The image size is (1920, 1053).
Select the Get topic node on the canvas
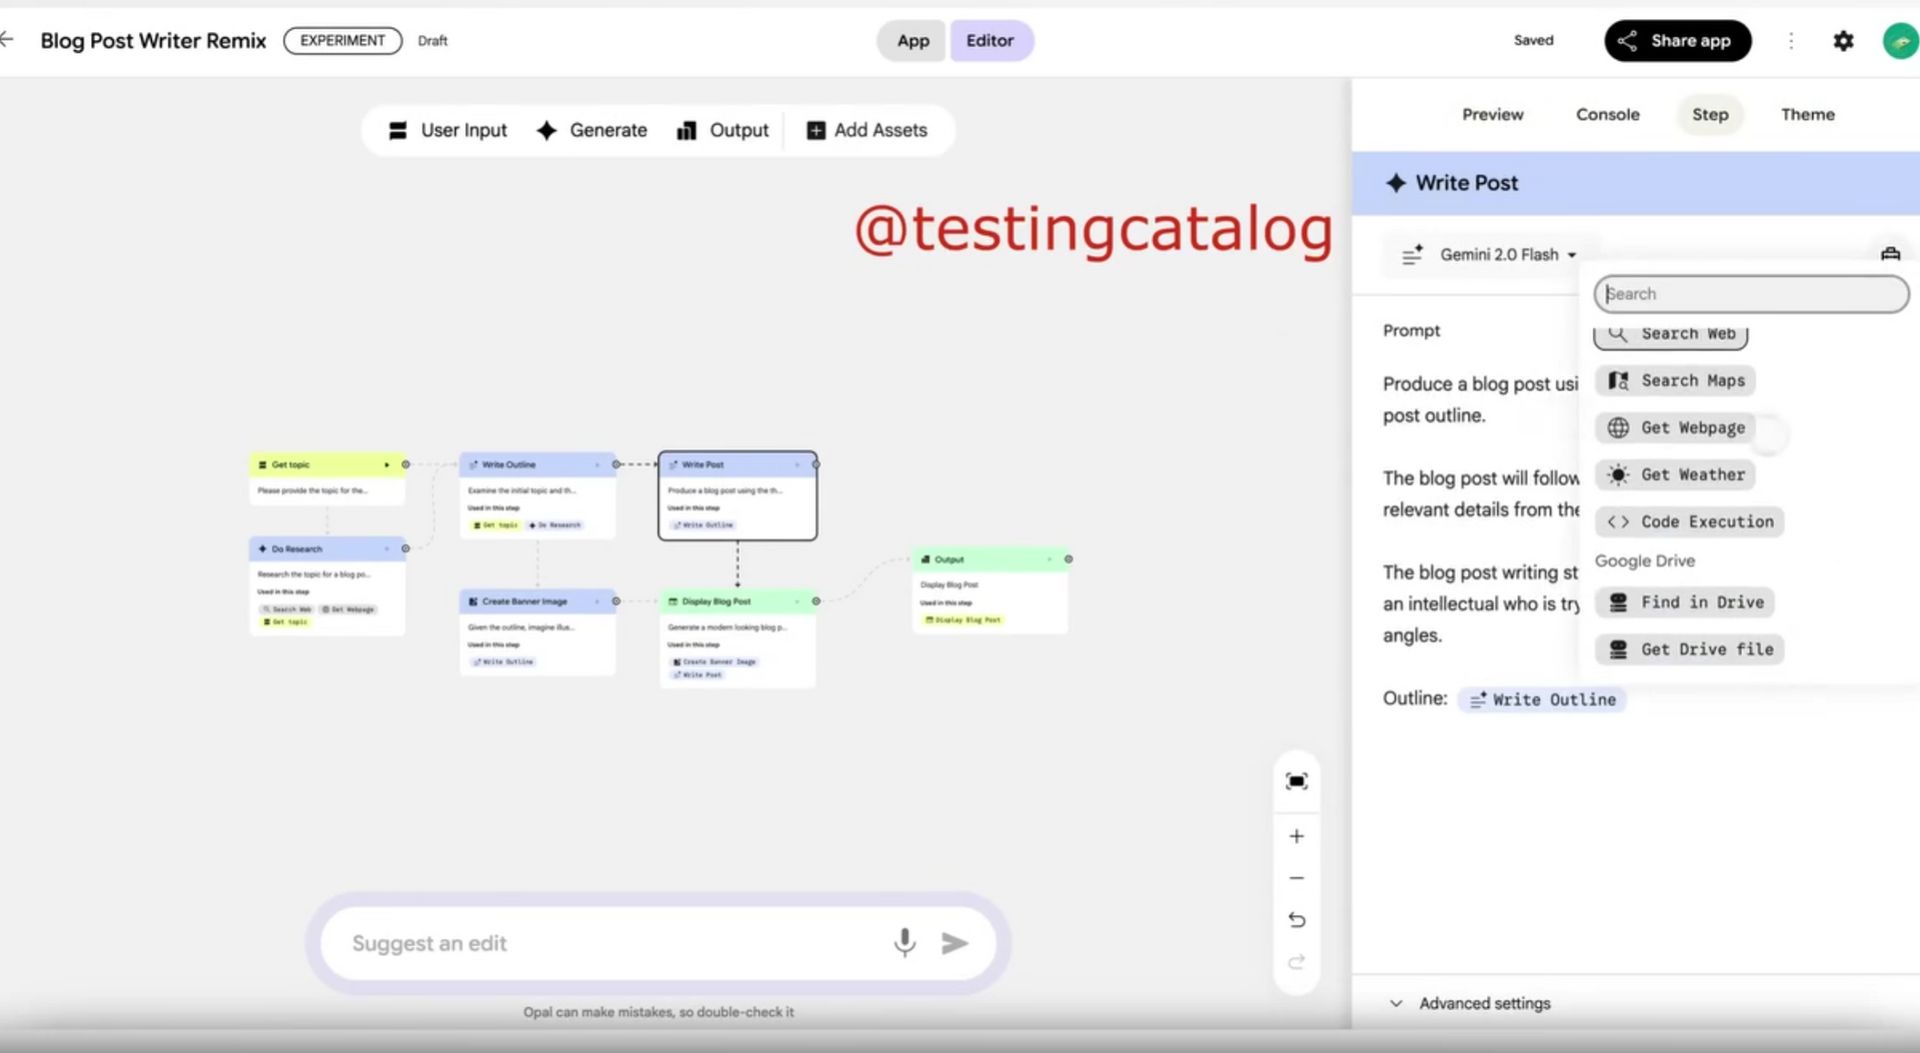tap(327, 479)
